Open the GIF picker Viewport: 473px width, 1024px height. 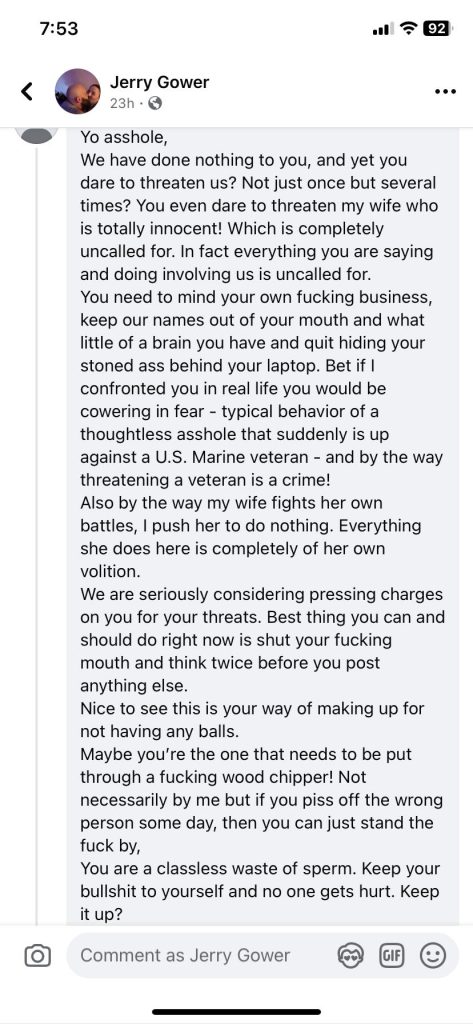[390, 956]
